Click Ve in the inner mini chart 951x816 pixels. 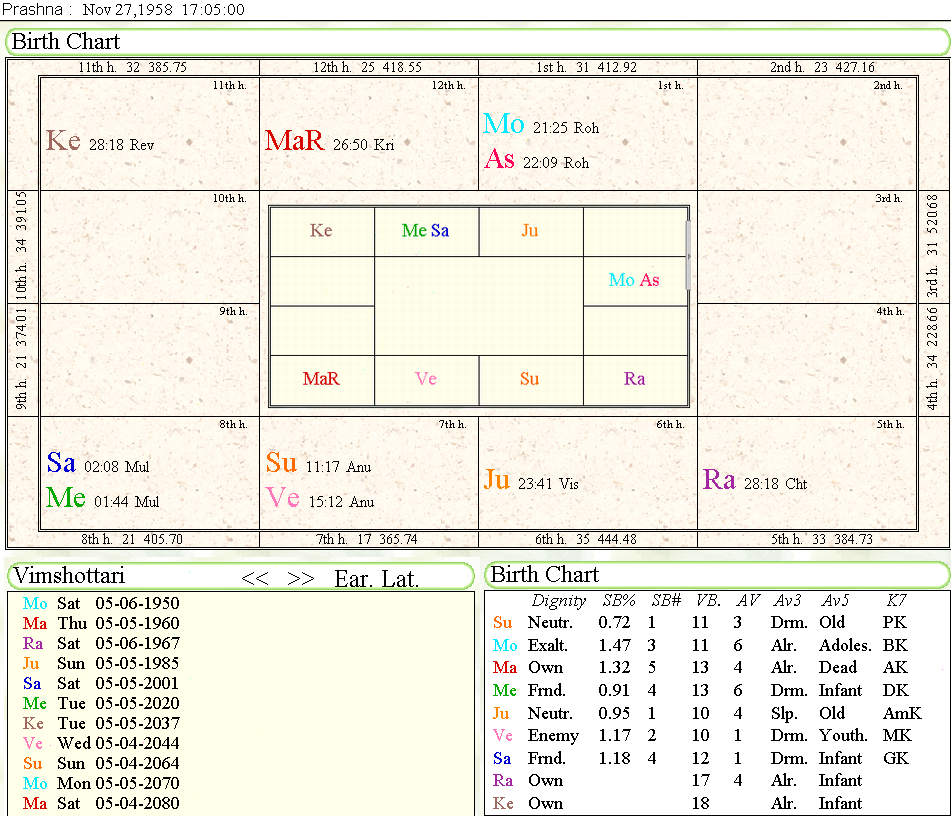tap(426, 379)
